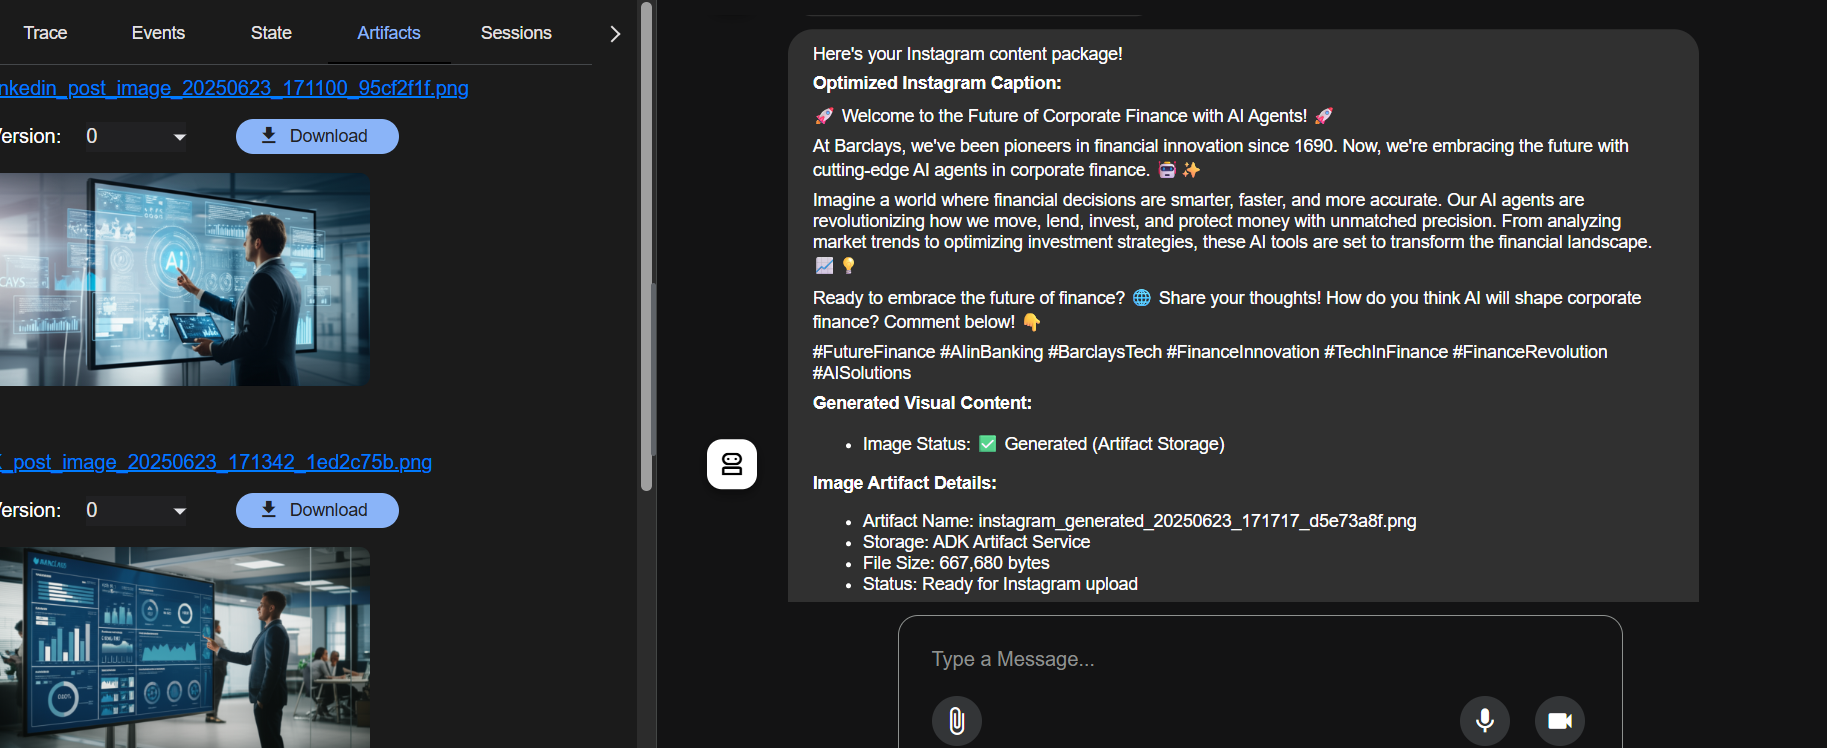Click the AI touchscreen image thumbnail
Viewport: 1827px width, 748px height.
coord(185,280)
